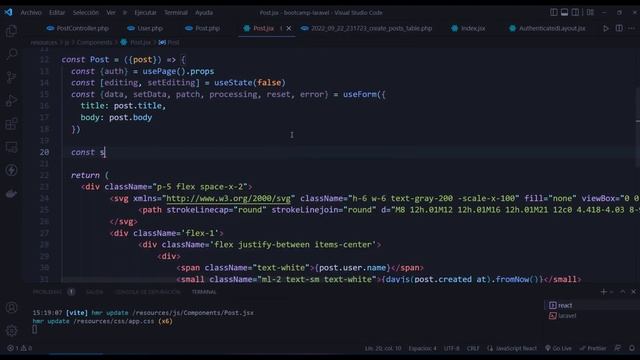Click the Components breadcrumb segment

[94, 42]
